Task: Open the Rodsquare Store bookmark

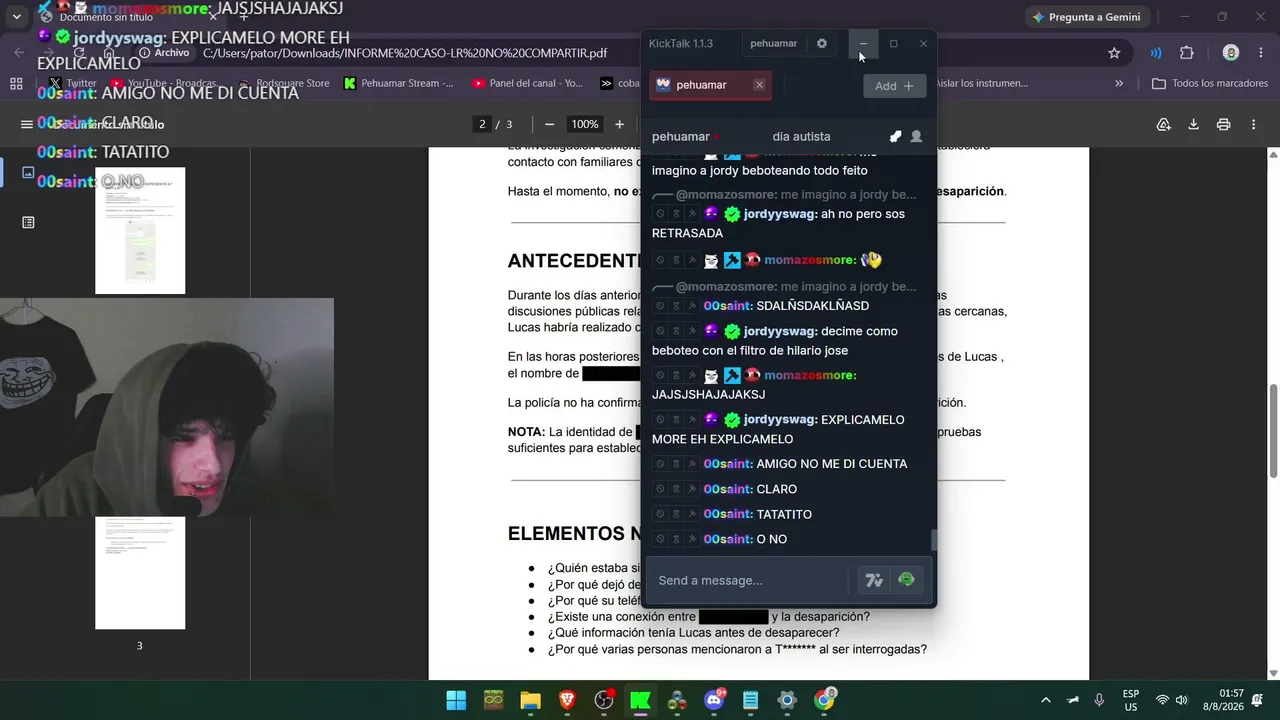Action: click(284, 83)
